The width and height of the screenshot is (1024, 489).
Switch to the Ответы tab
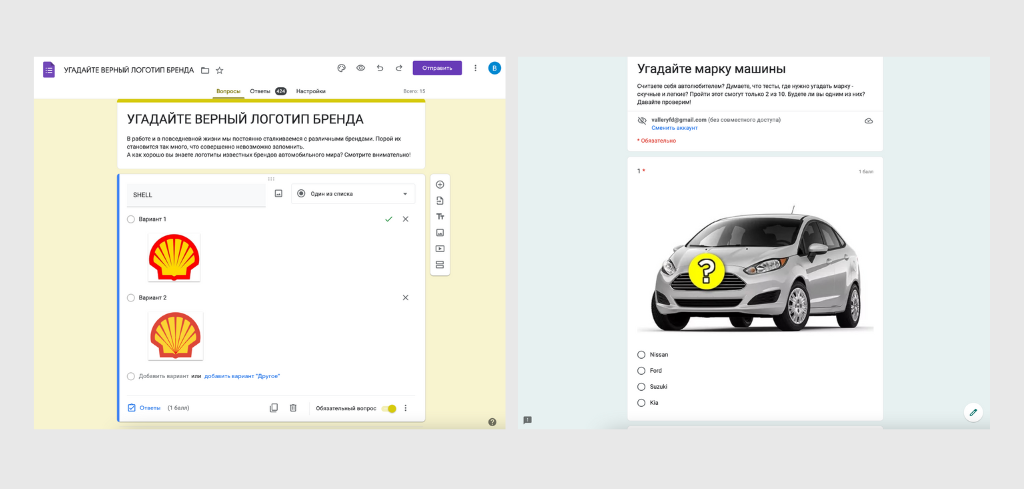[x=268, y=91]
